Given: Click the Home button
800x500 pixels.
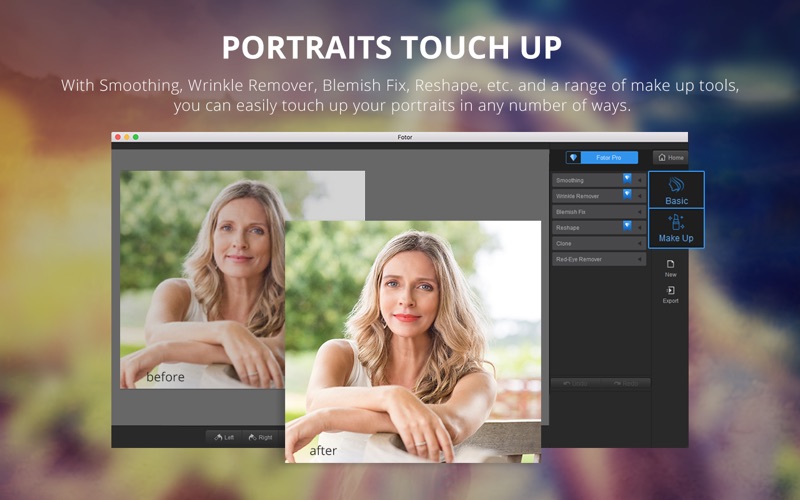Looking at the screenshot, I should (x=670, y=158).
